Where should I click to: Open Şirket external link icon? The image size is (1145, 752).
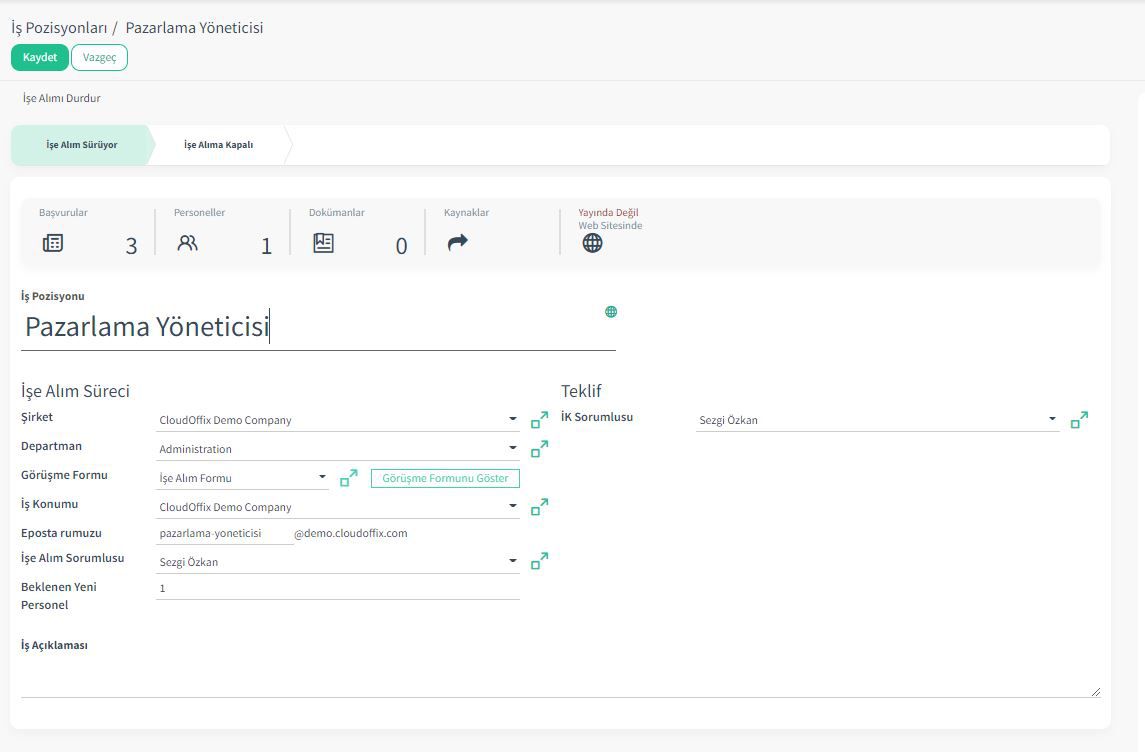540,420
